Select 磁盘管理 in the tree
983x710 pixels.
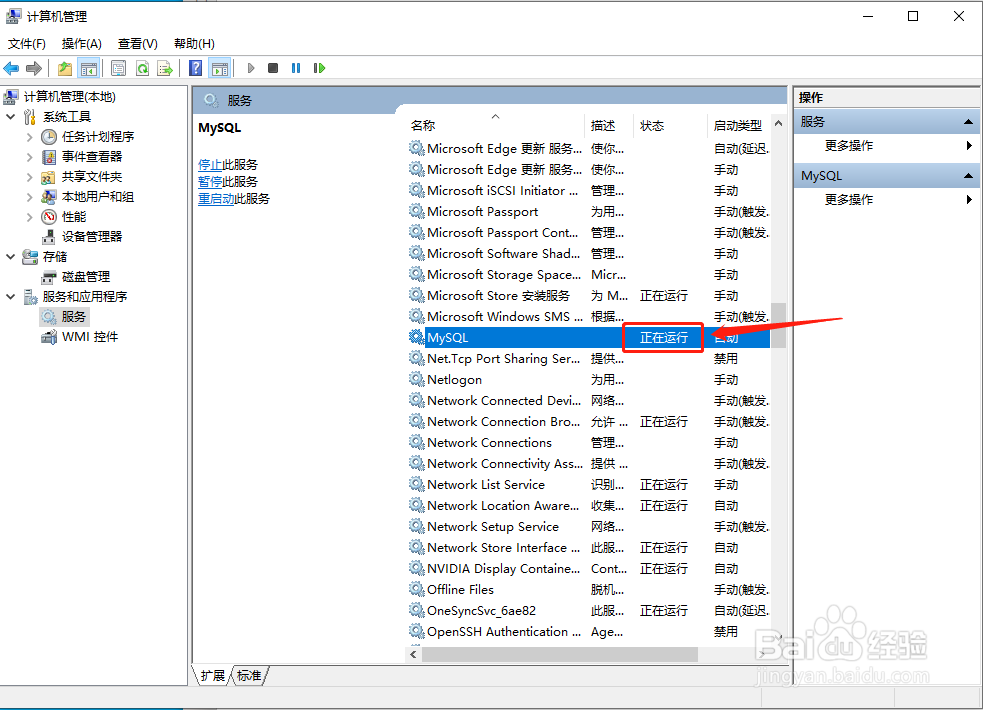click(x=86, y=276)
